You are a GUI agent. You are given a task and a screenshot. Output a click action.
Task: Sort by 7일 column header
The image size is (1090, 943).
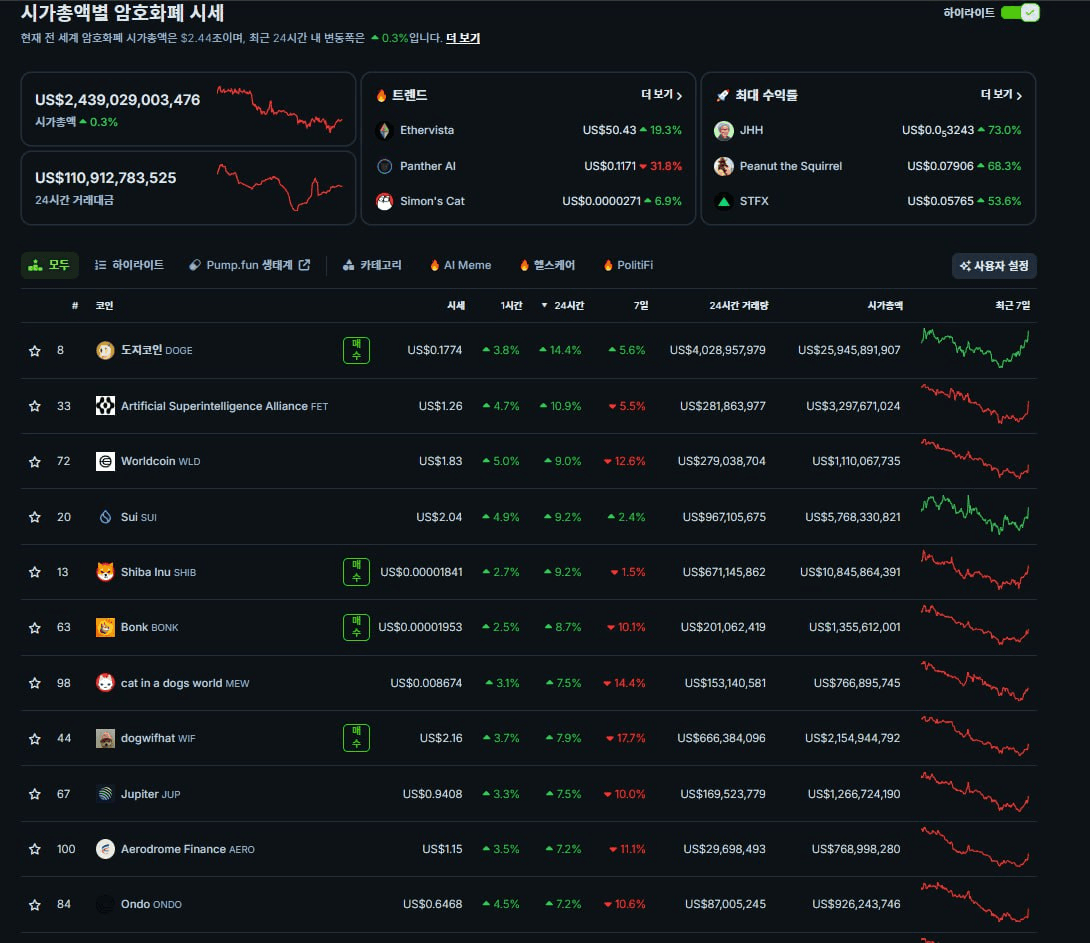(x=641, y=306)
